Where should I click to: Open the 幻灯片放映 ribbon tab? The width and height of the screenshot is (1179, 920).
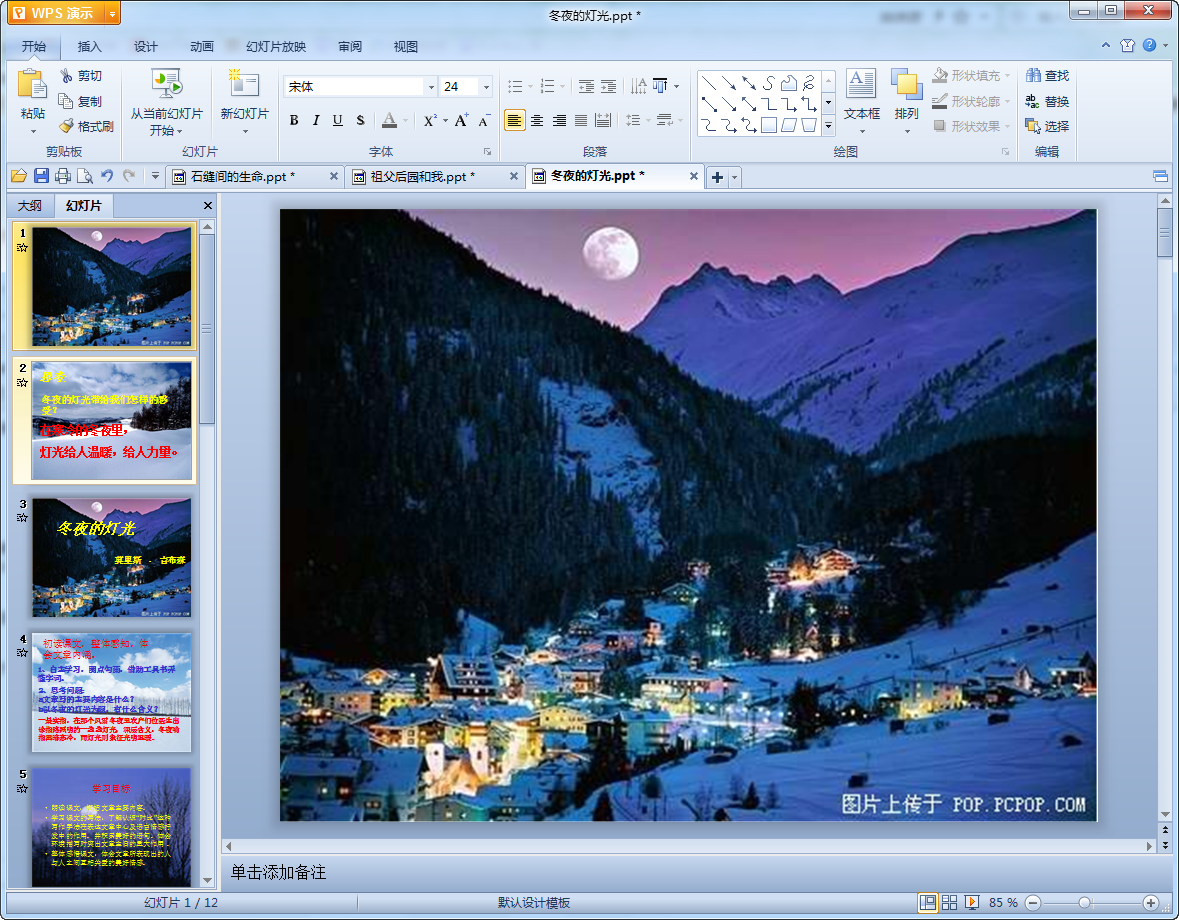pos(276,47)
